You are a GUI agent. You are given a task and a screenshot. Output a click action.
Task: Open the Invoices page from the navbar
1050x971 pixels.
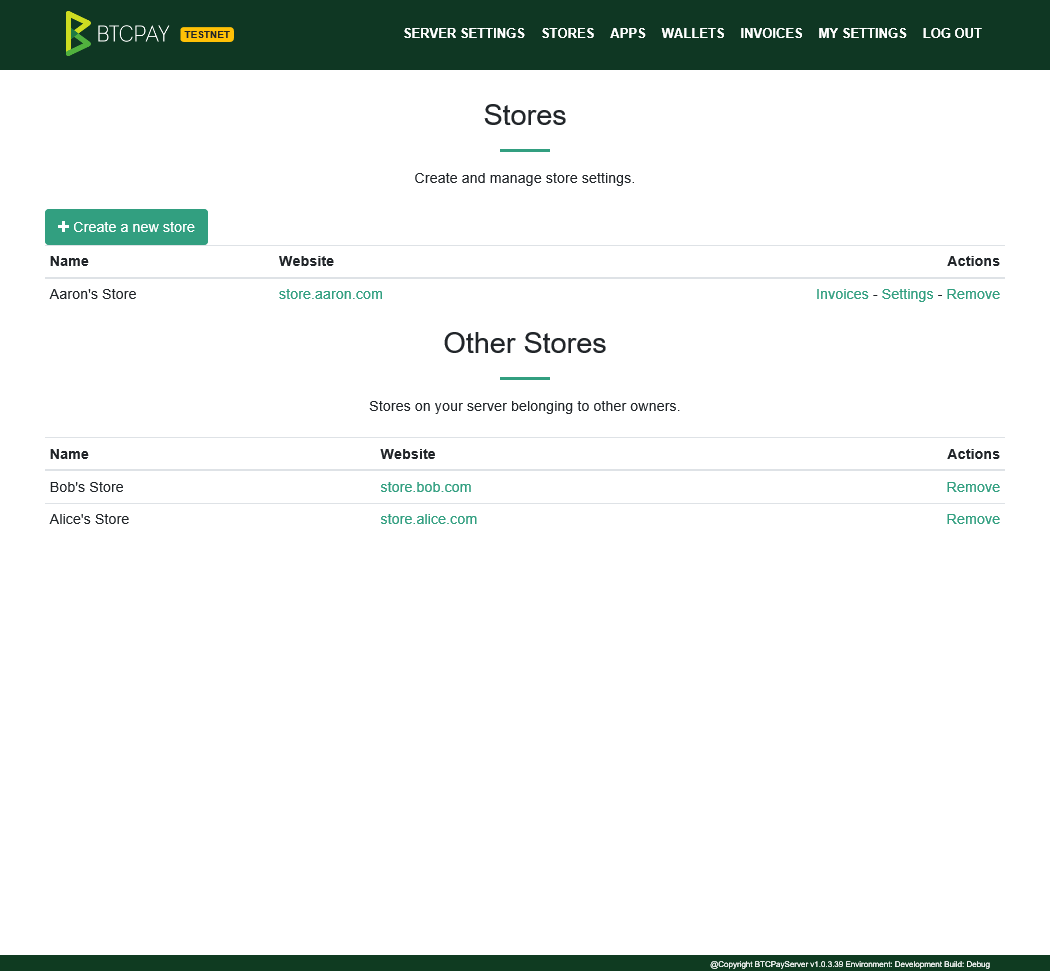pos(770,33)
